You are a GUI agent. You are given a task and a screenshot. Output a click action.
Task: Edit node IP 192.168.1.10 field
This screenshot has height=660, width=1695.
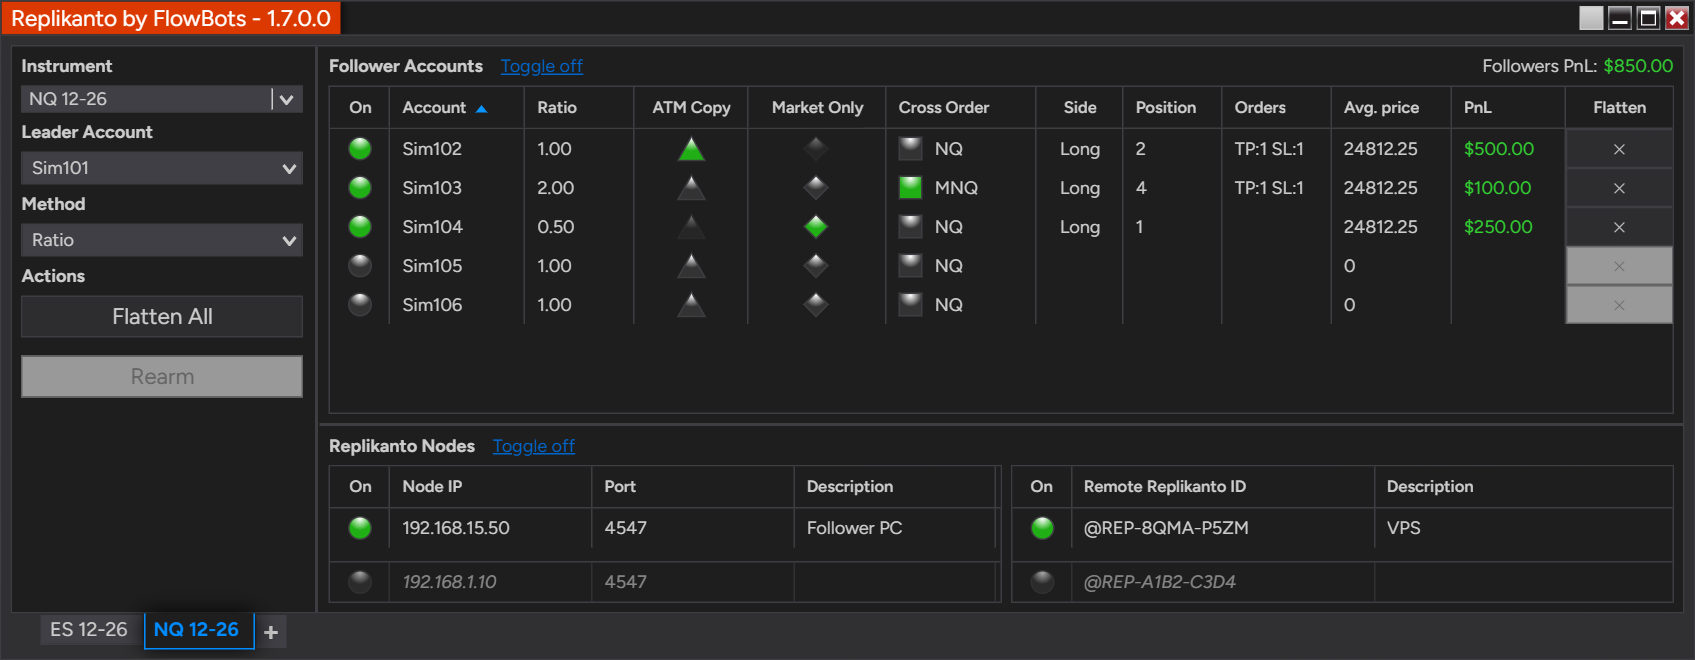point(490,582)
